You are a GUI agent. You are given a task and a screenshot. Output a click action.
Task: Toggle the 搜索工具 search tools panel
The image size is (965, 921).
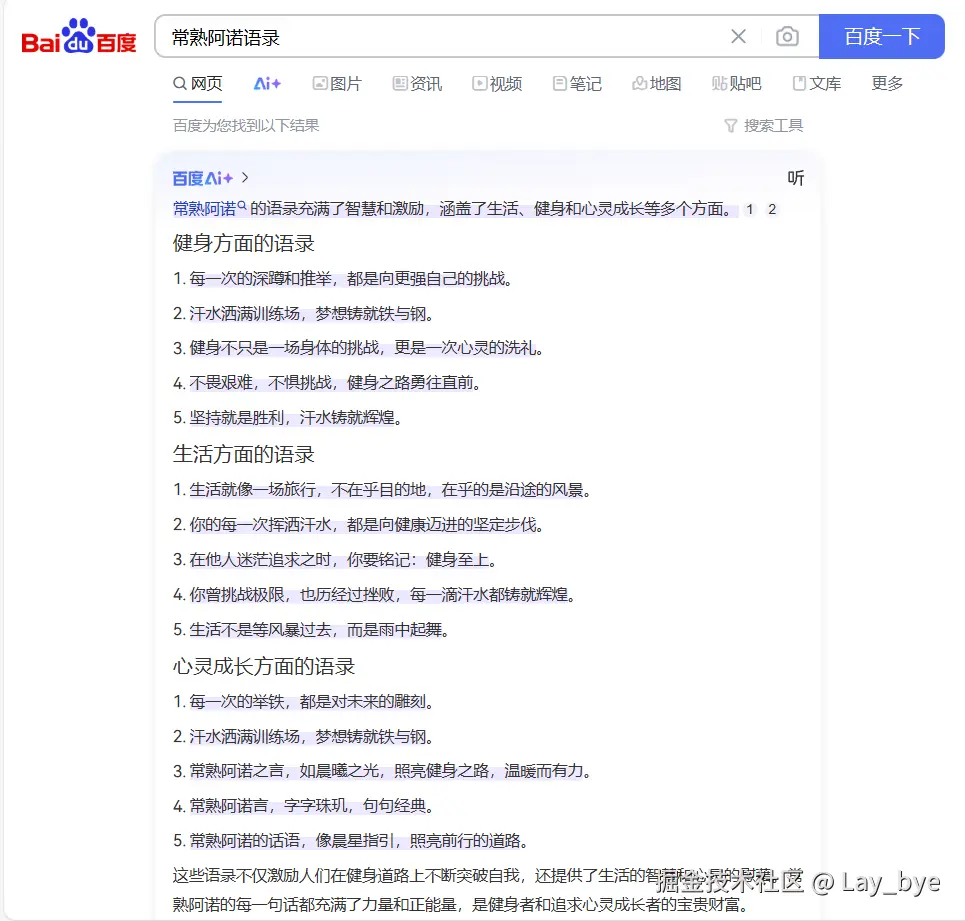point(763,125)
